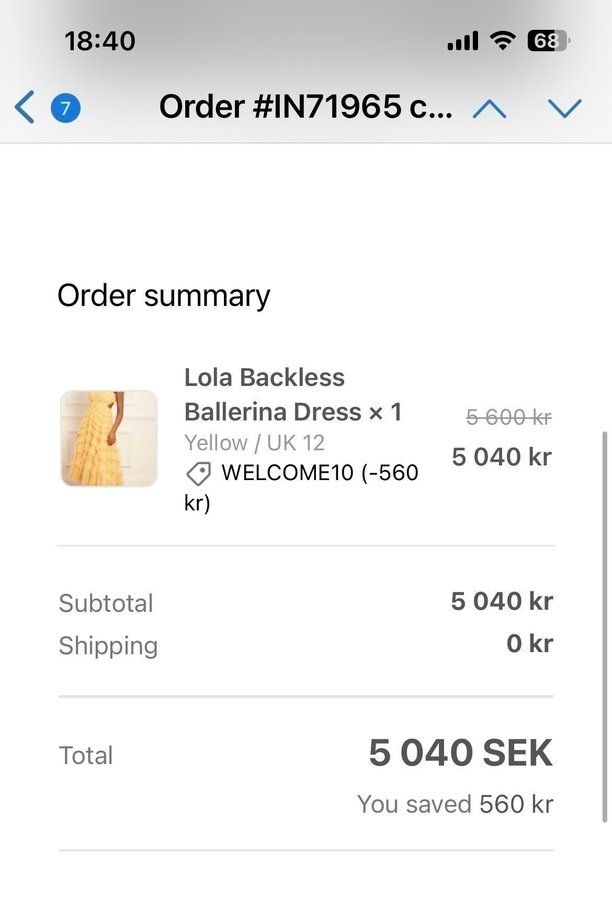Tap the back arrow to inbox
Image resolution: width=612 pixels, height=900 pixels.
pyautogui.click(x=26, y=108)
